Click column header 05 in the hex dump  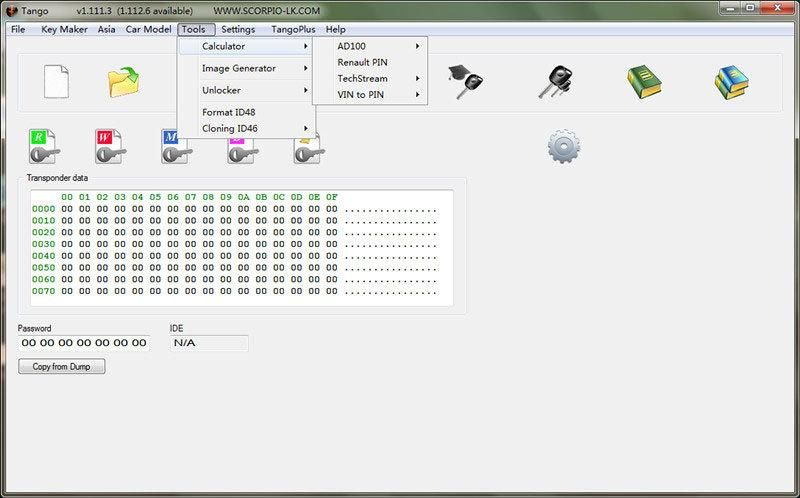point(155,197)
